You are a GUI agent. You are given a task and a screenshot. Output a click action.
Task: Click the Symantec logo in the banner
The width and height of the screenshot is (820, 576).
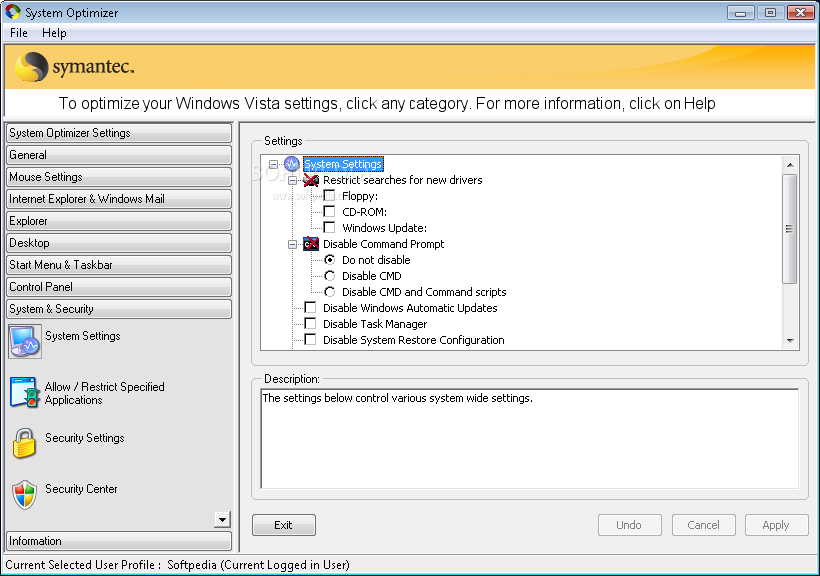coord(75,66)
